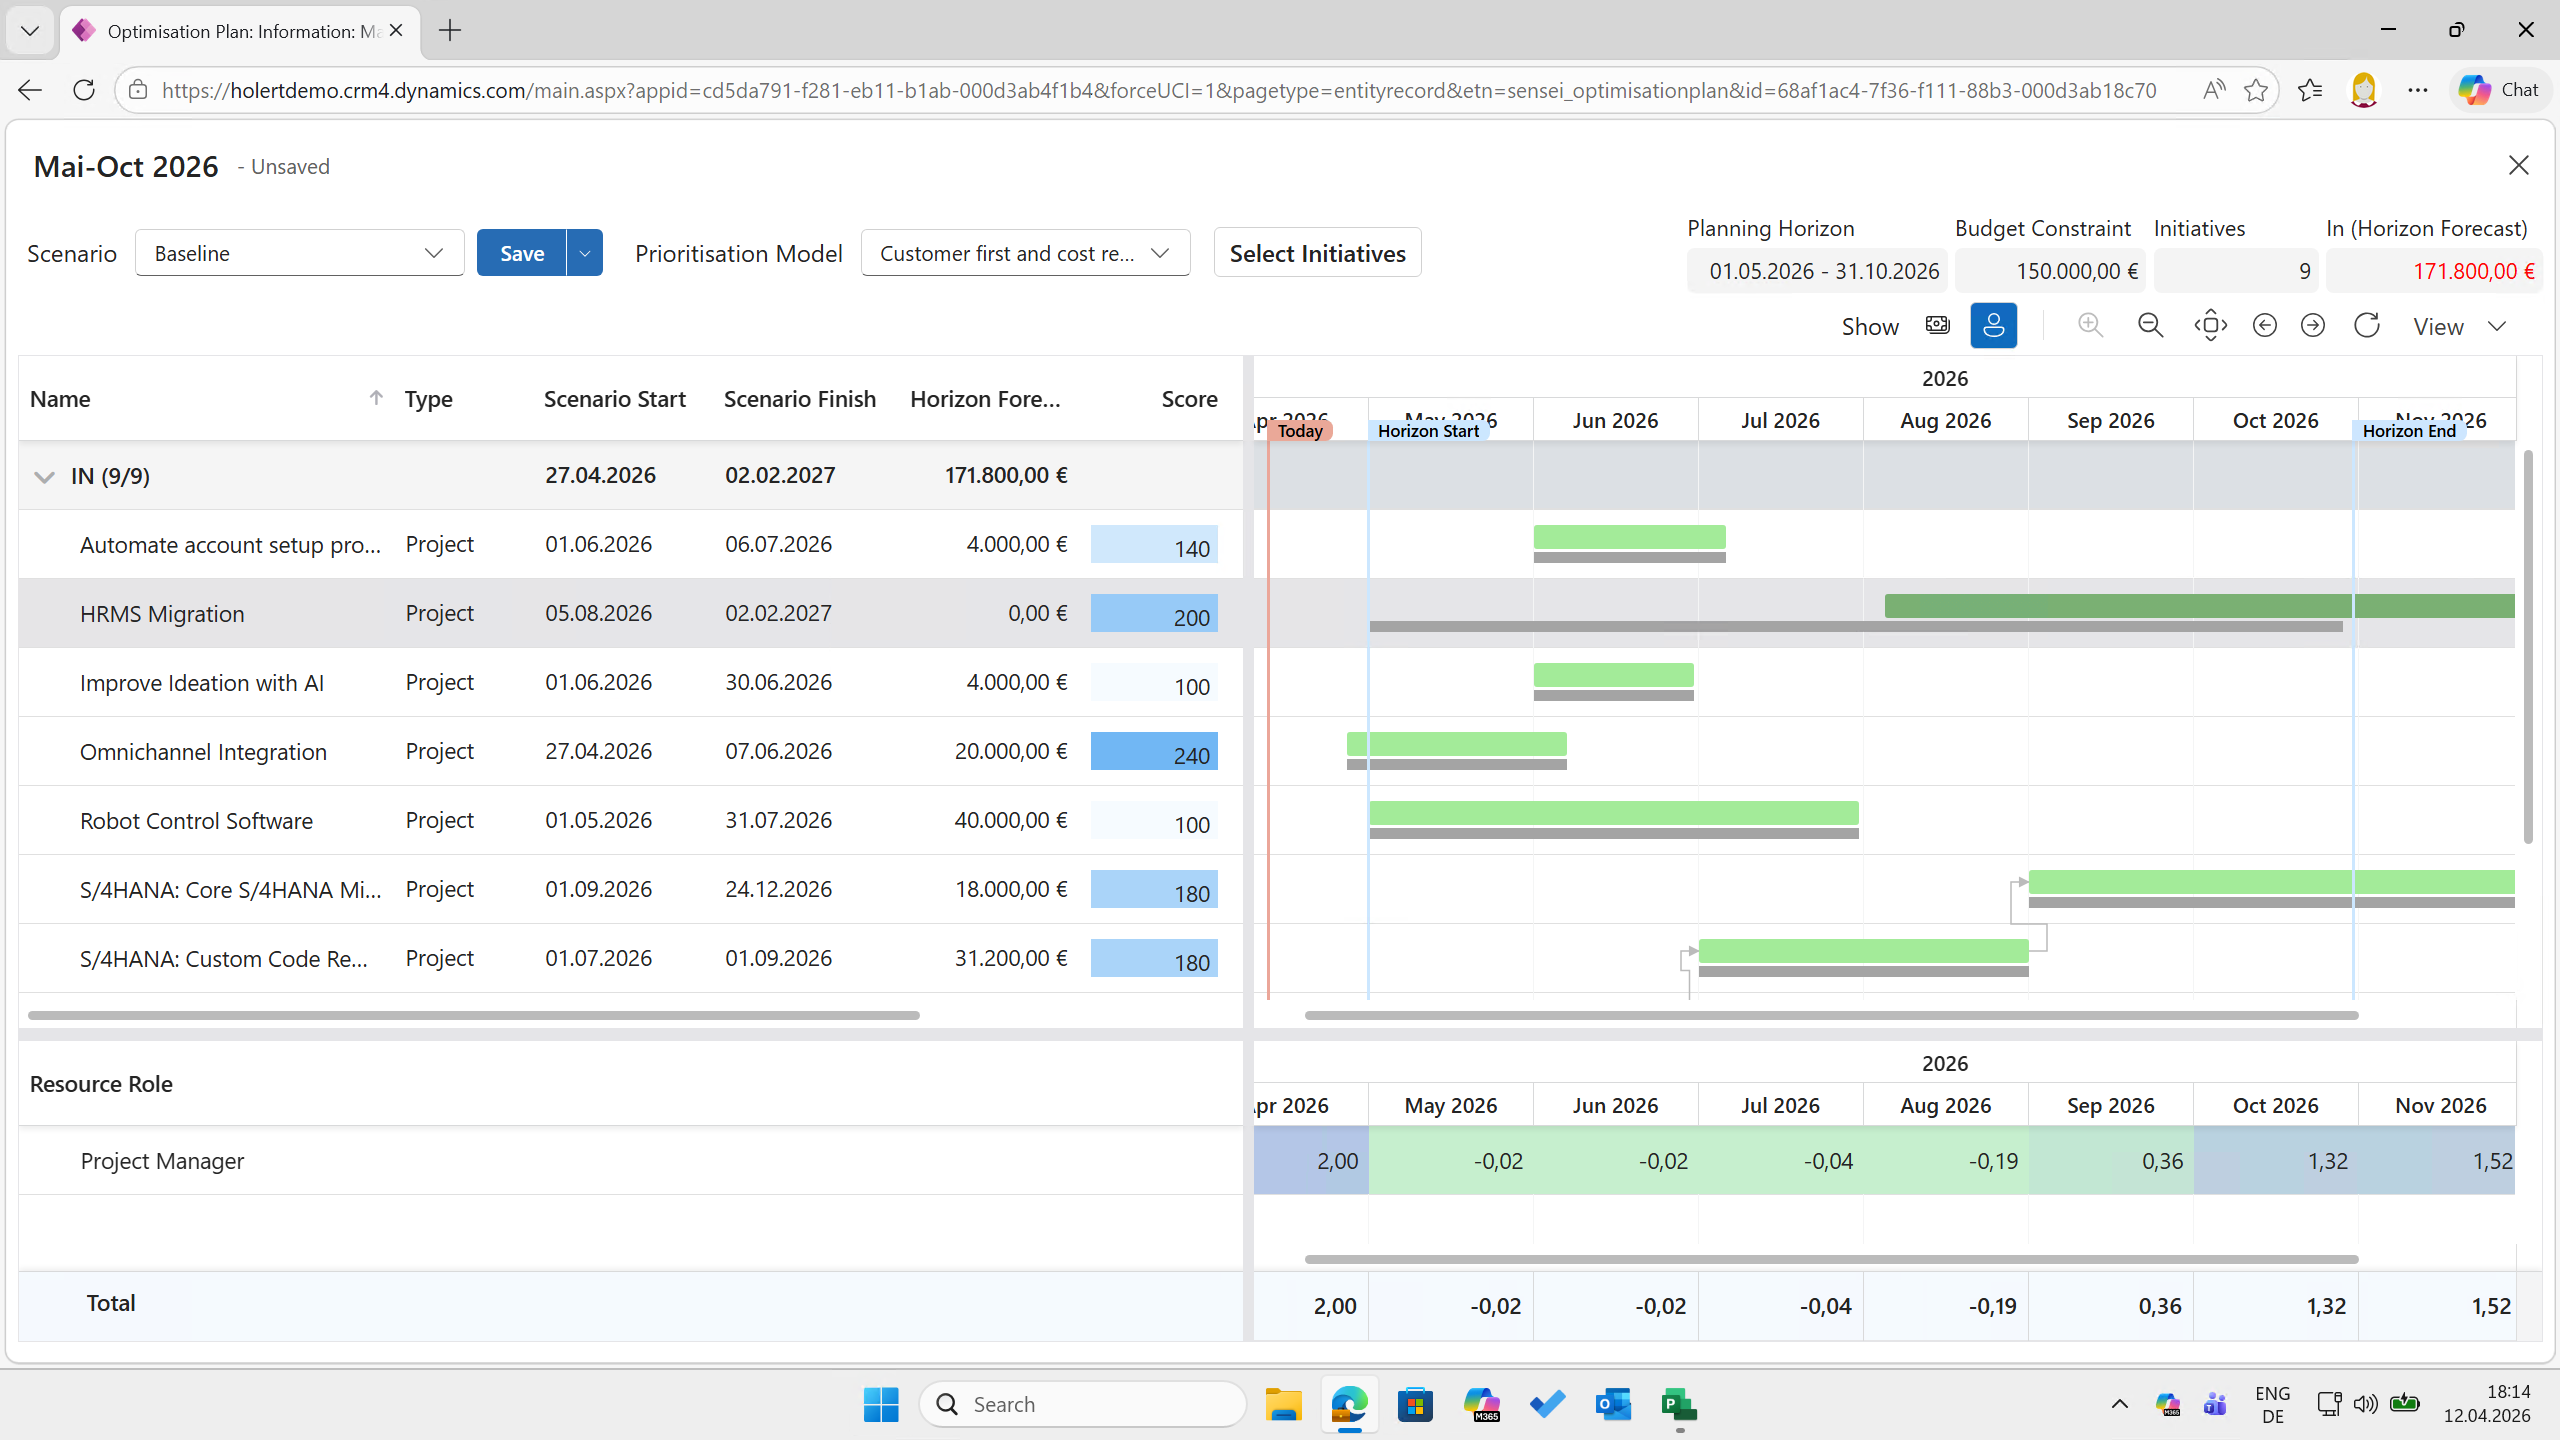Sort by the Name column arrow
This screenshot has height=1440, width=2560.
click(x=376, y=398)
